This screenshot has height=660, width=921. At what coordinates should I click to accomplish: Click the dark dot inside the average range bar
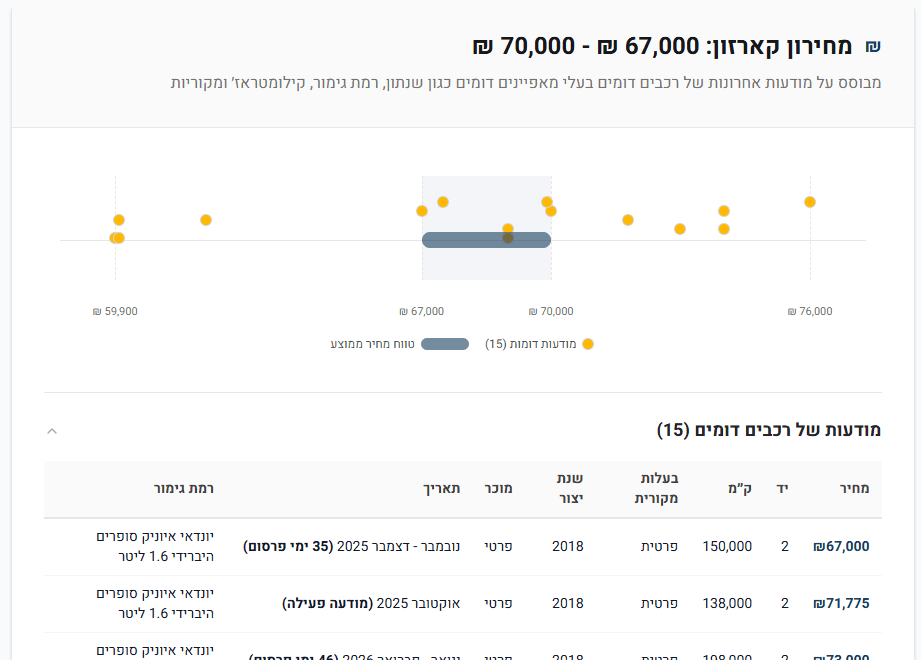tap(508, 238)
